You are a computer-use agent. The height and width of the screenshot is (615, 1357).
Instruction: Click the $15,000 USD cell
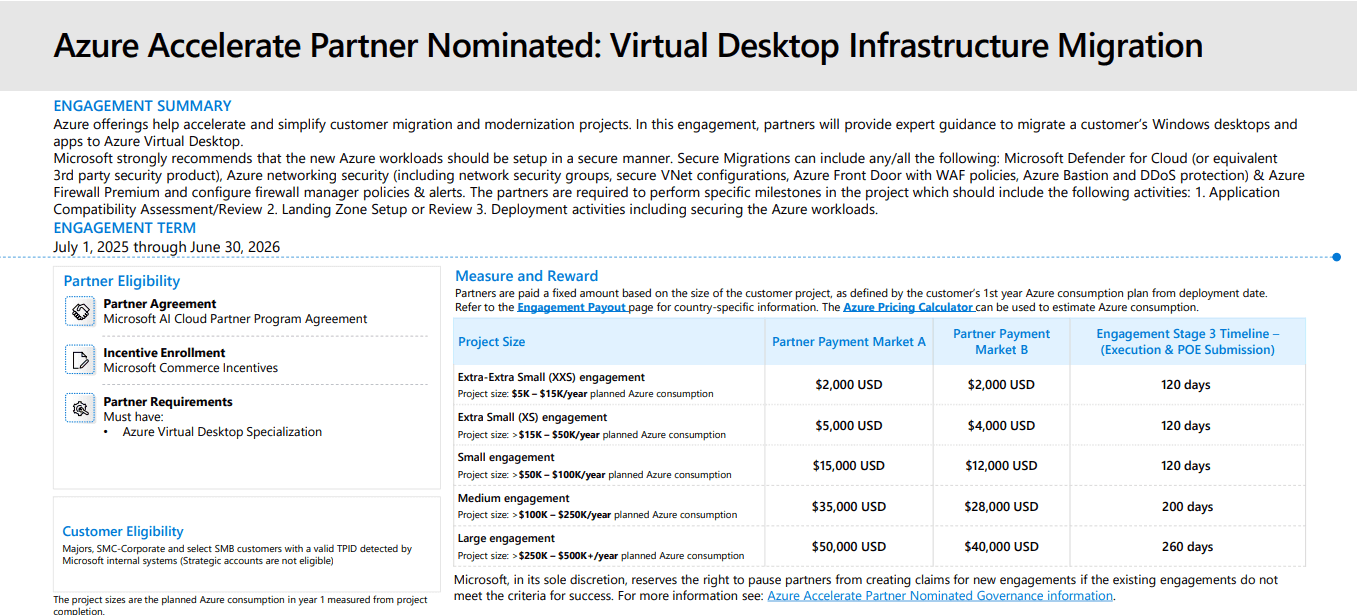pos(849,466)
